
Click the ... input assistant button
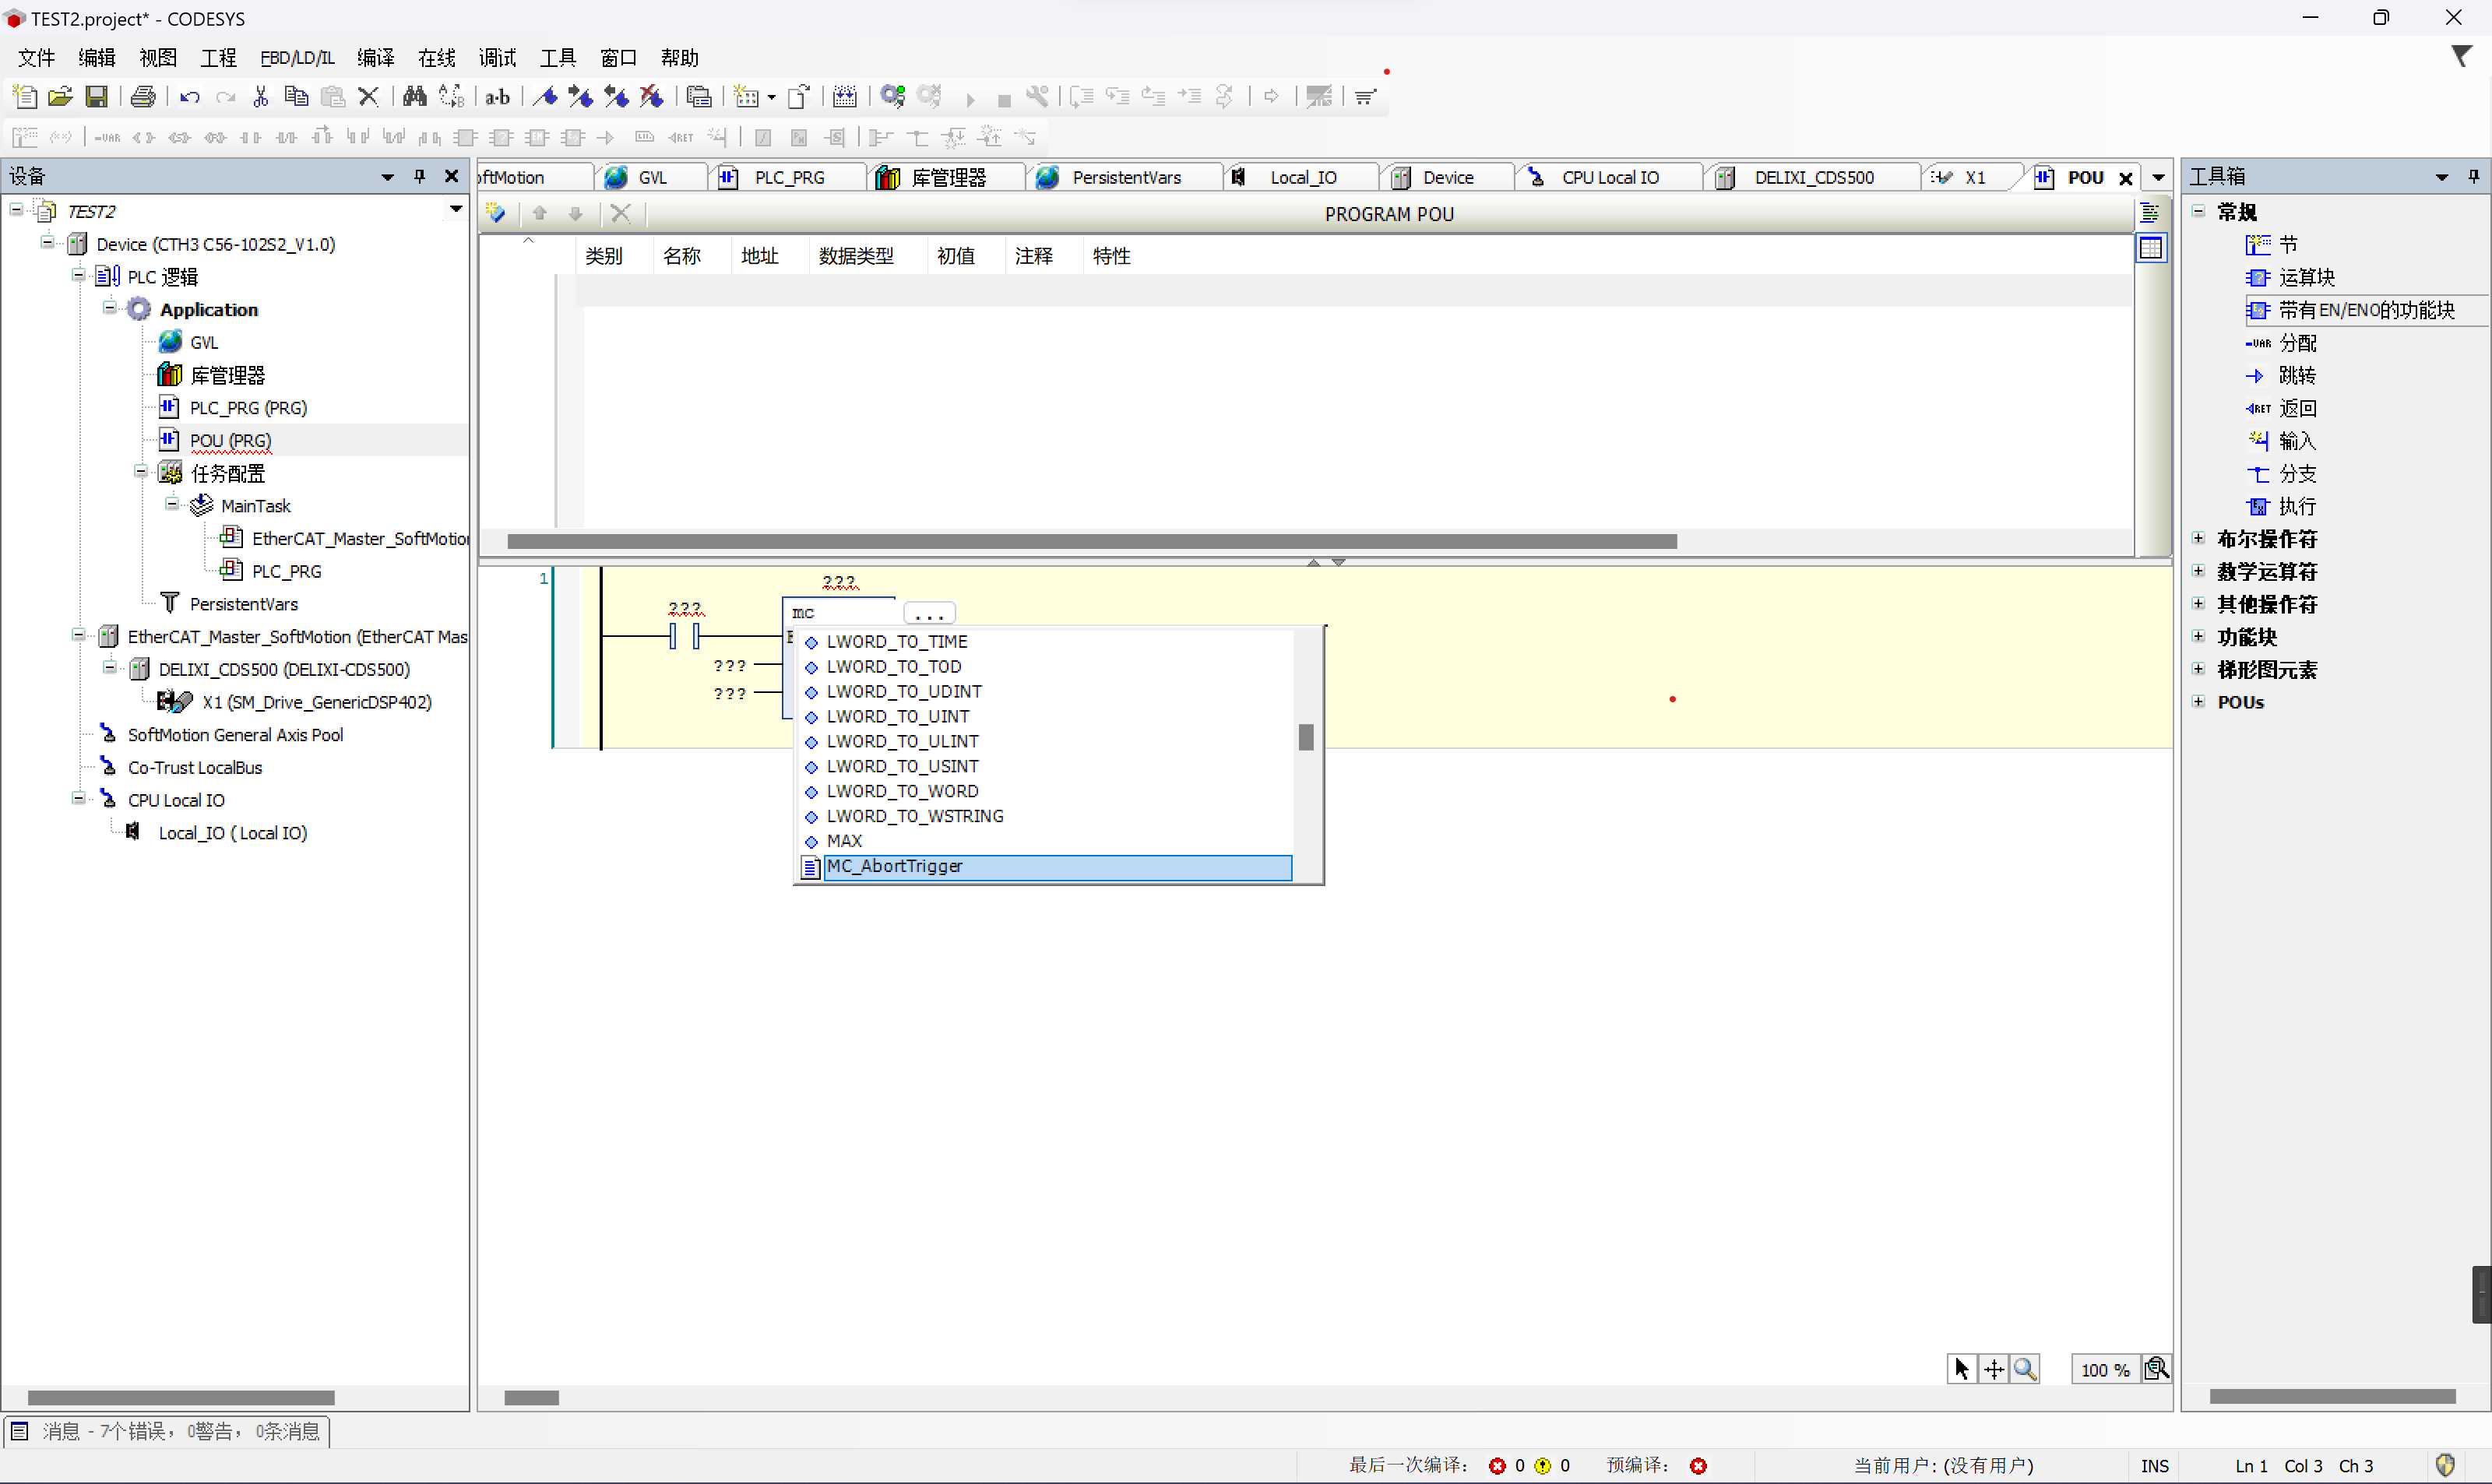point(929,612)
